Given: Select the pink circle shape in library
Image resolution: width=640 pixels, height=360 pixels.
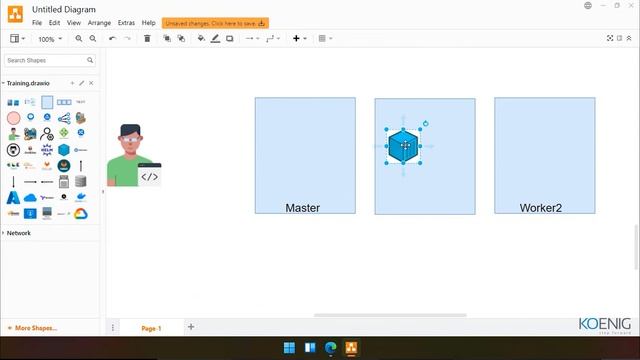Looking at the screenshot, I should [13, 118].
